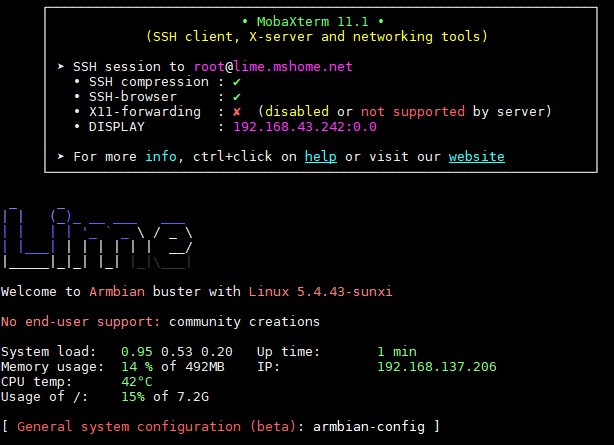This screenshot has width=614, height=445.
Task: Select 'Linux 5.4.43-sunxi' kernel text
Action: click(320, 291)
